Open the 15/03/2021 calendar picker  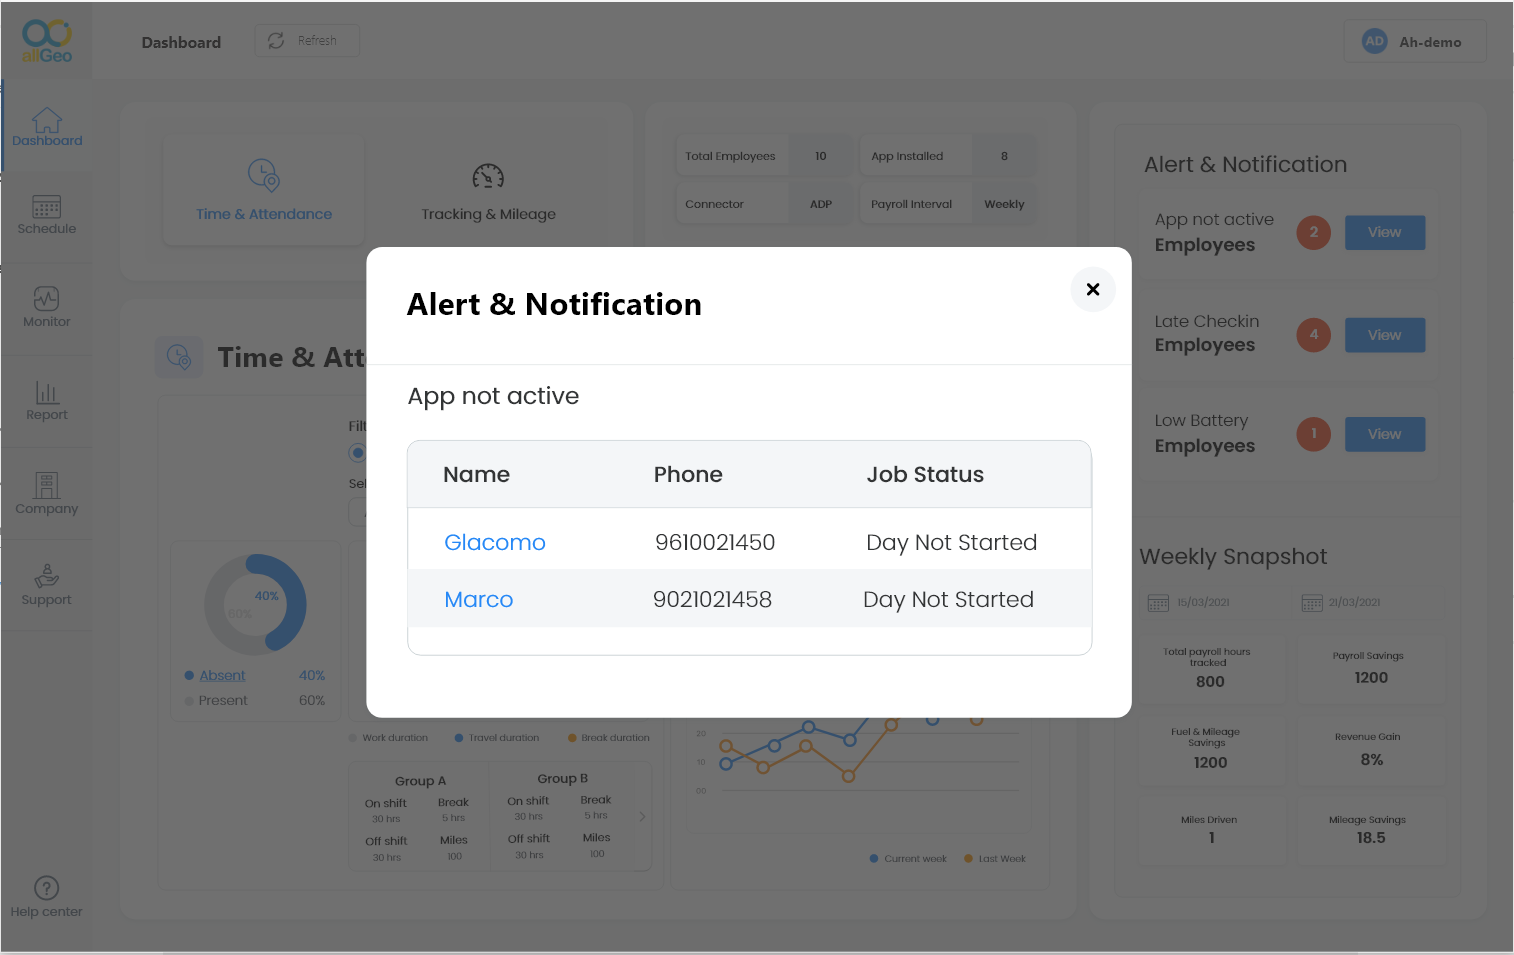(x=1158, y=603)
